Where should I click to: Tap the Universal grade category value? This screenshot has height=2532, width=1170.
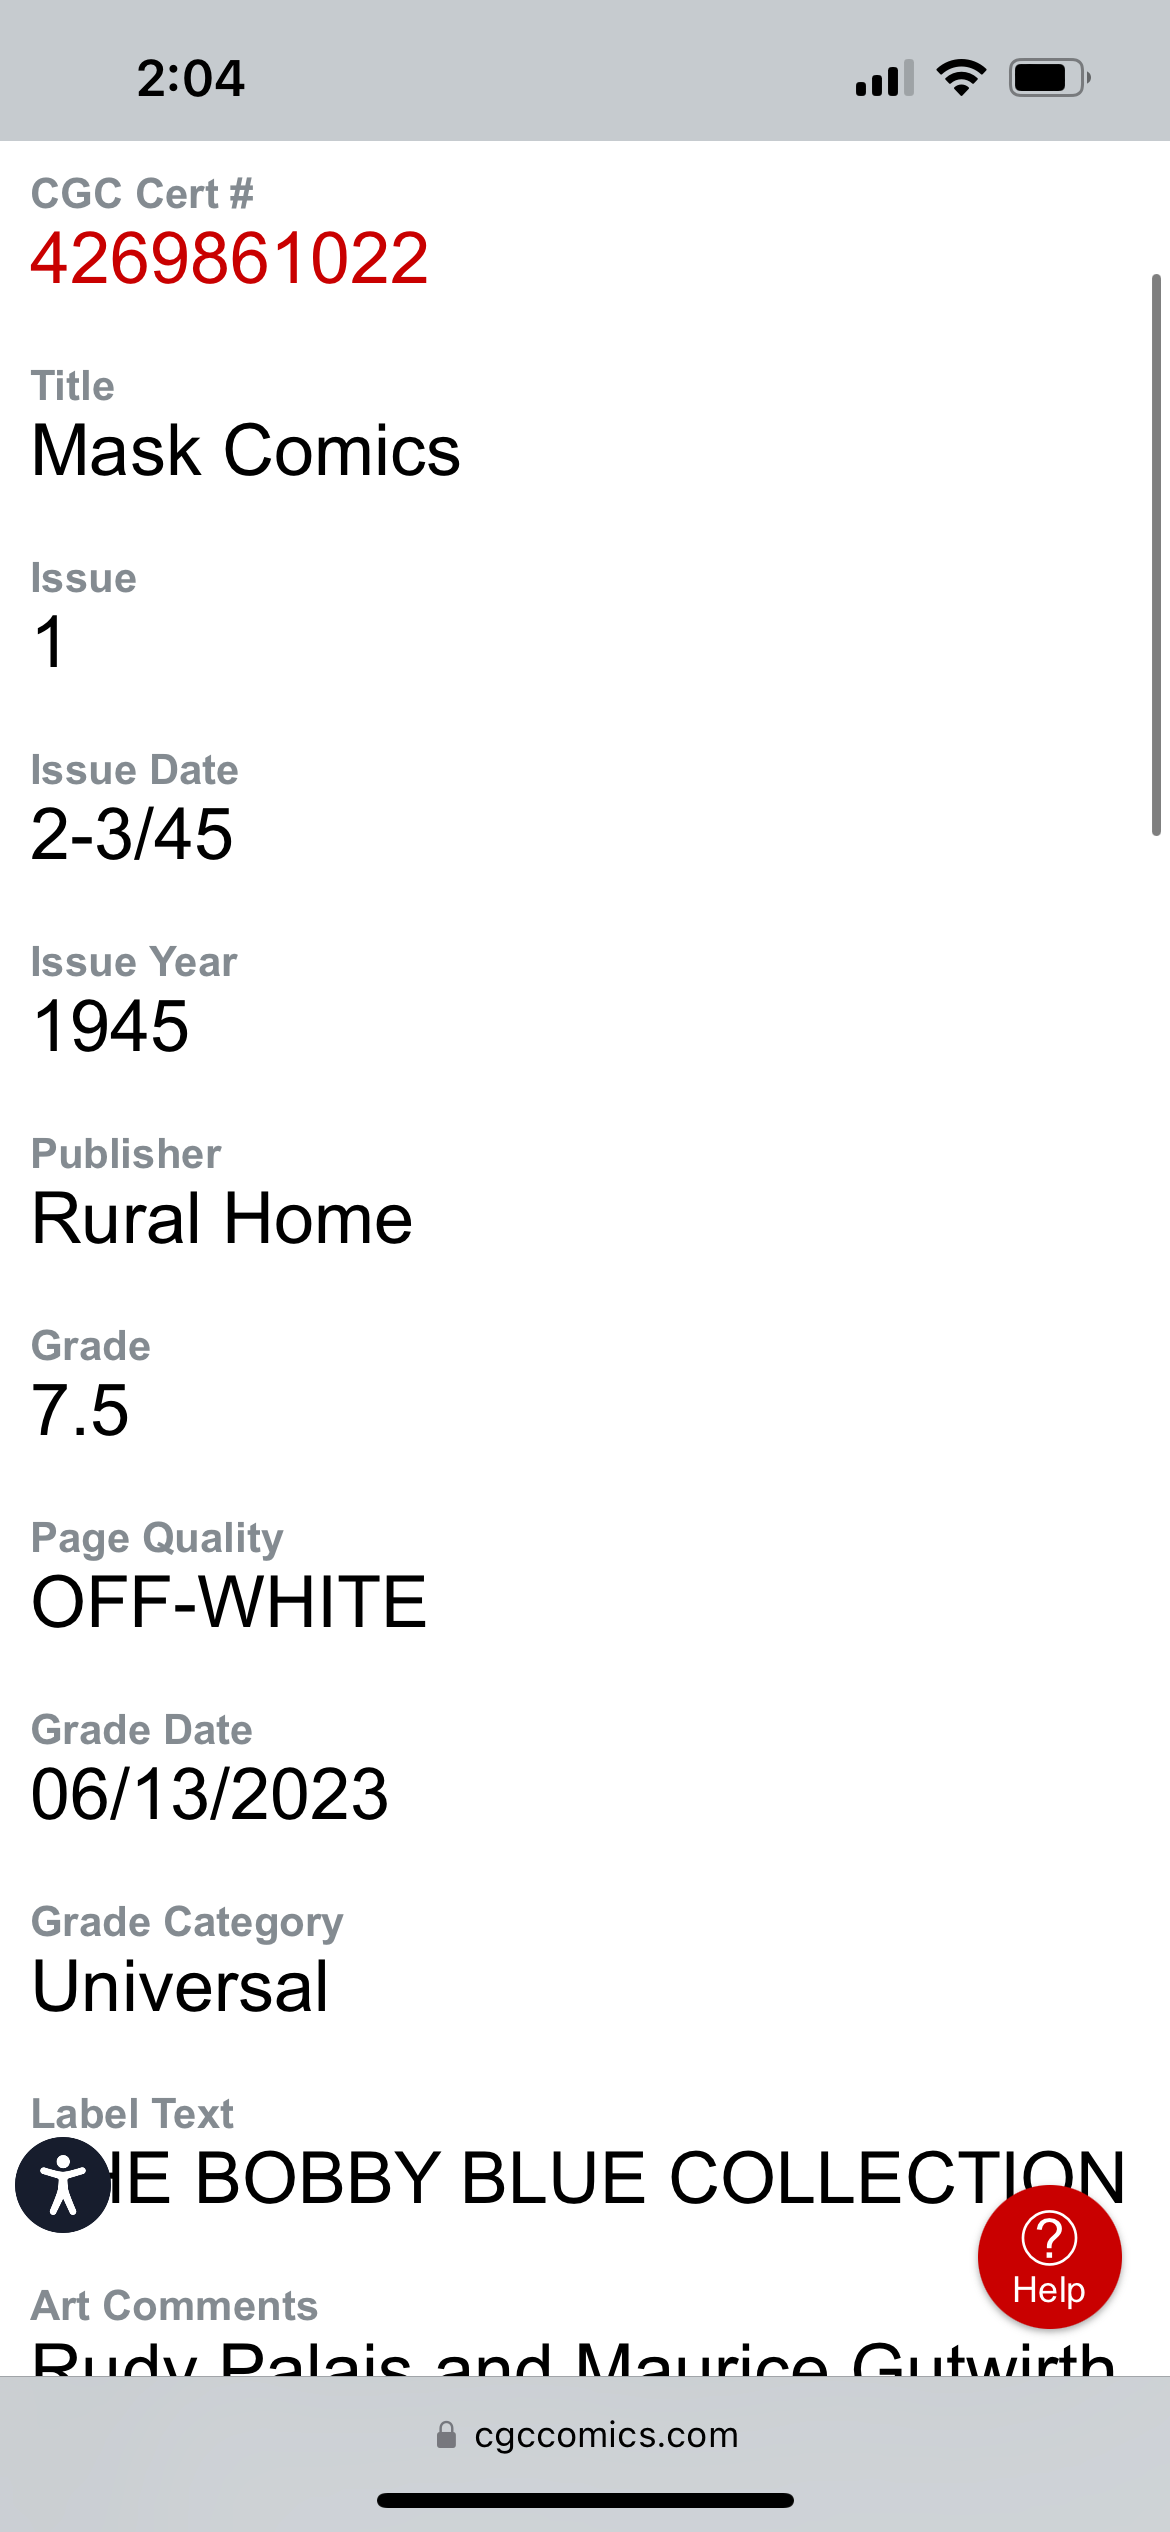[180, 1987]
